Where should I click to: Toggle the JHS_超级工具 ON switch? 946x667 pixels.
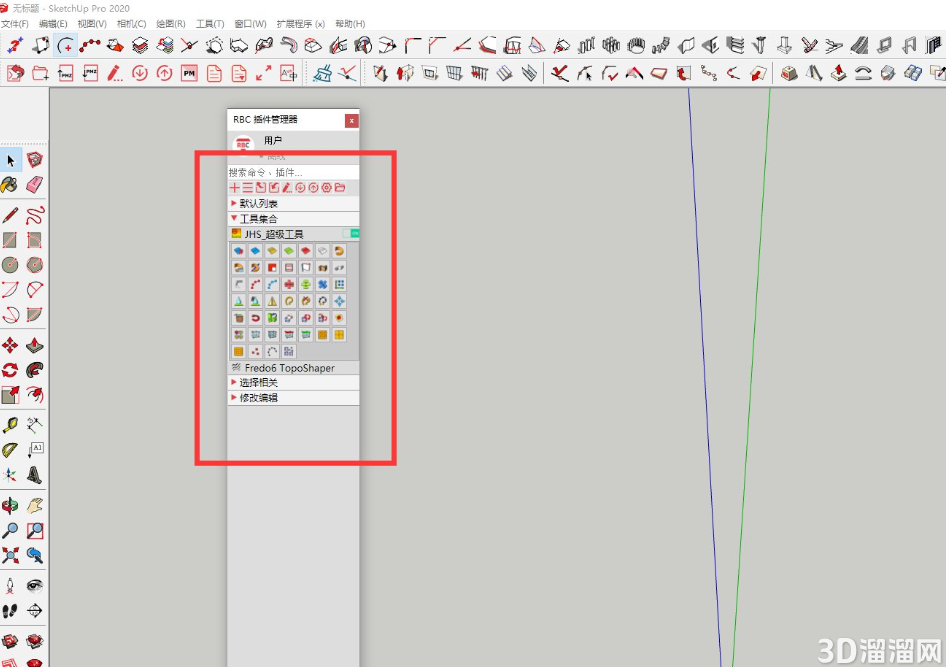(351, 233)
